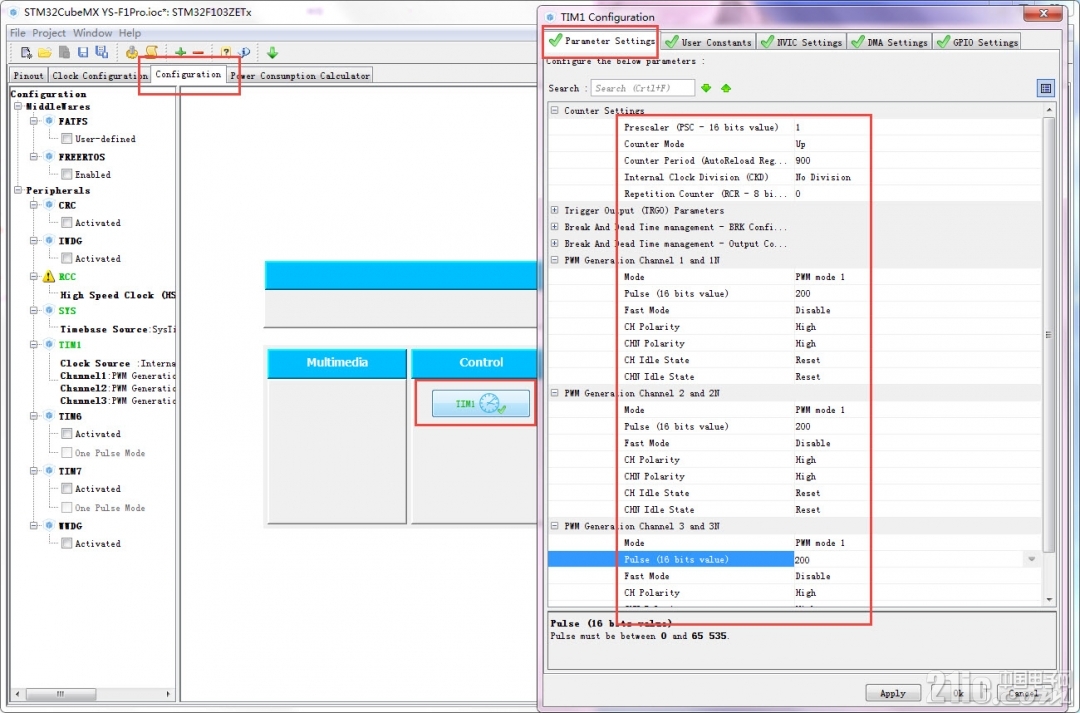This screenshot has height=713, width=1080.
Task: Collapse the Peripherals tree node
Action: tap(18, 191)
